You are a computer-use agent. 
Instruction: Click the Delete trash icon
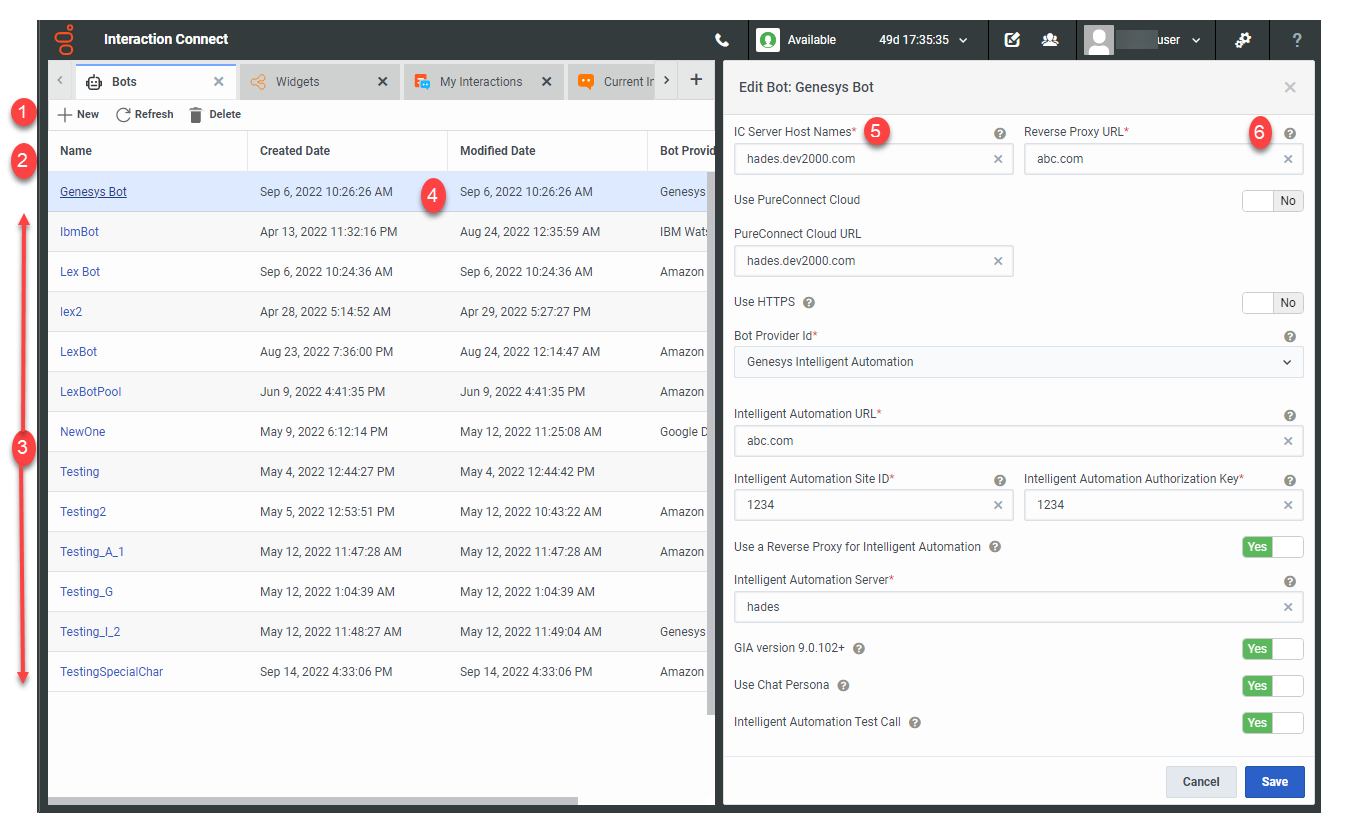coord(196,115)
